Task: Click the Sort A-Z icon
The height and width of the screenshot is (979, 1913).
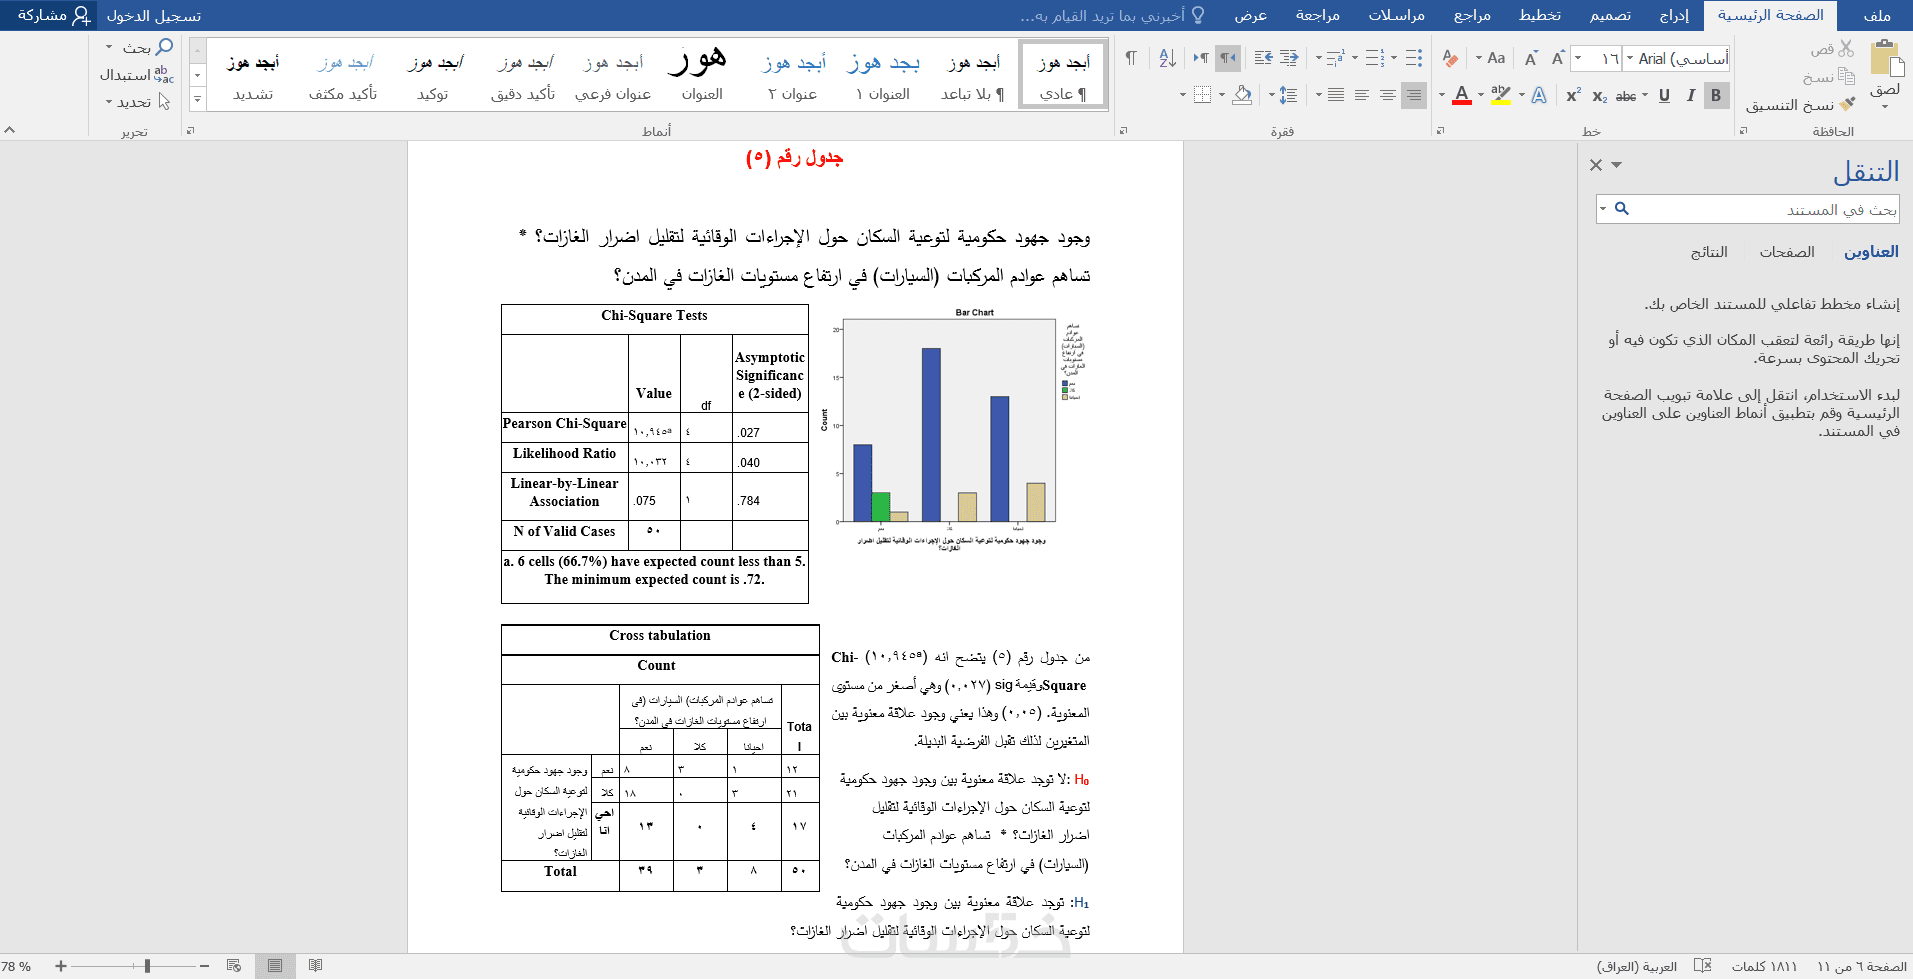Action: click(1167, 58)
